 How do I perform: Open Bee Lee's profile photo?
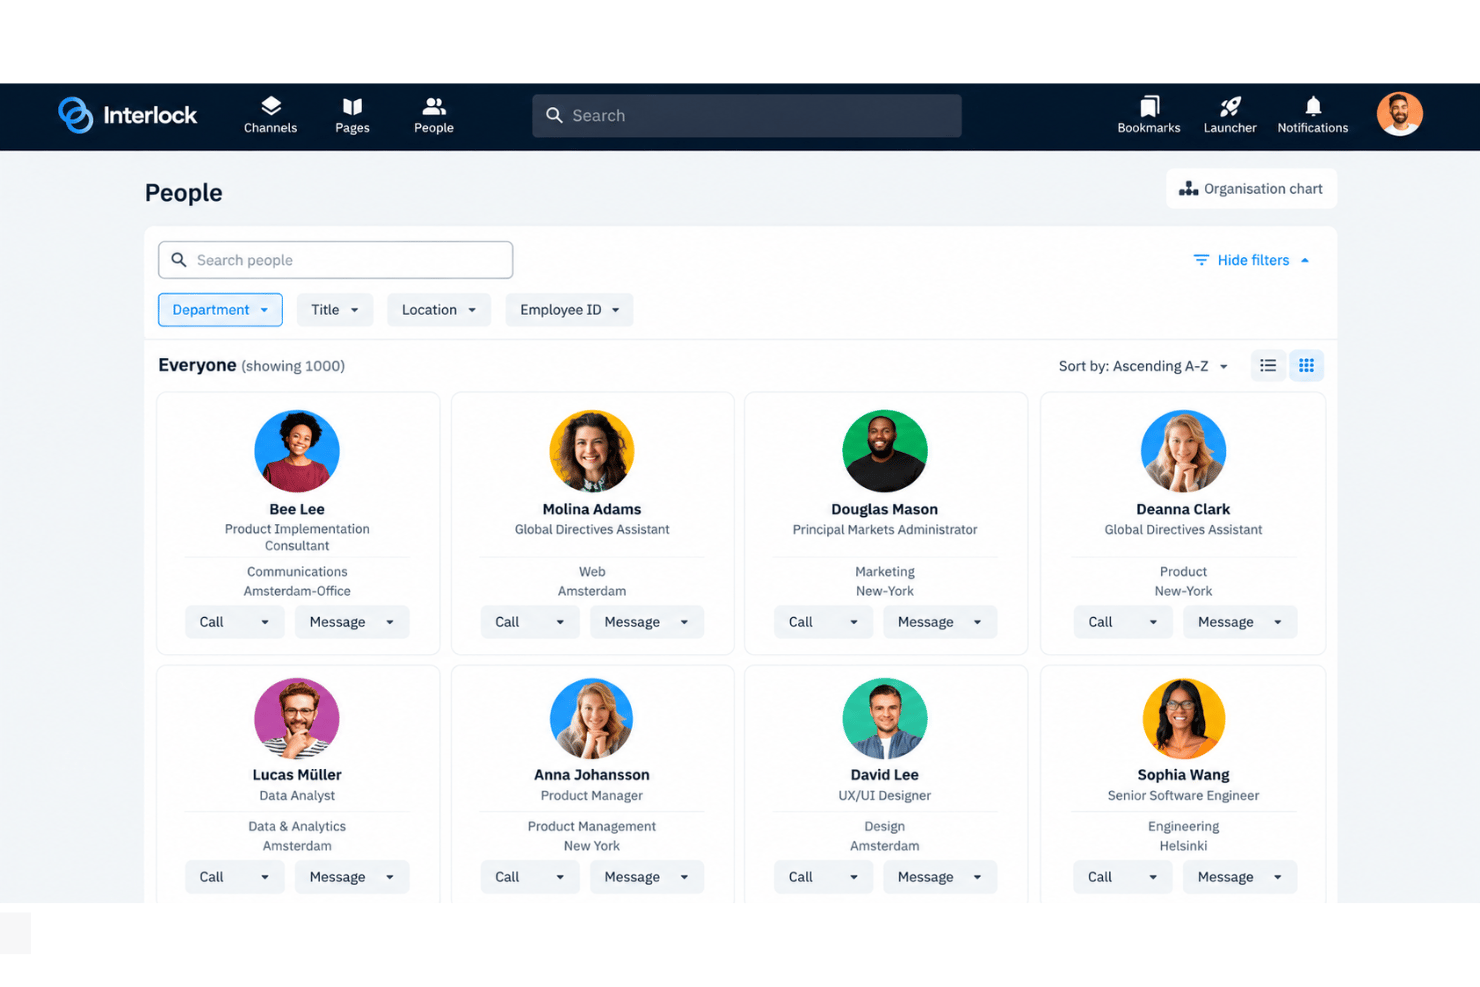point(297,451)
